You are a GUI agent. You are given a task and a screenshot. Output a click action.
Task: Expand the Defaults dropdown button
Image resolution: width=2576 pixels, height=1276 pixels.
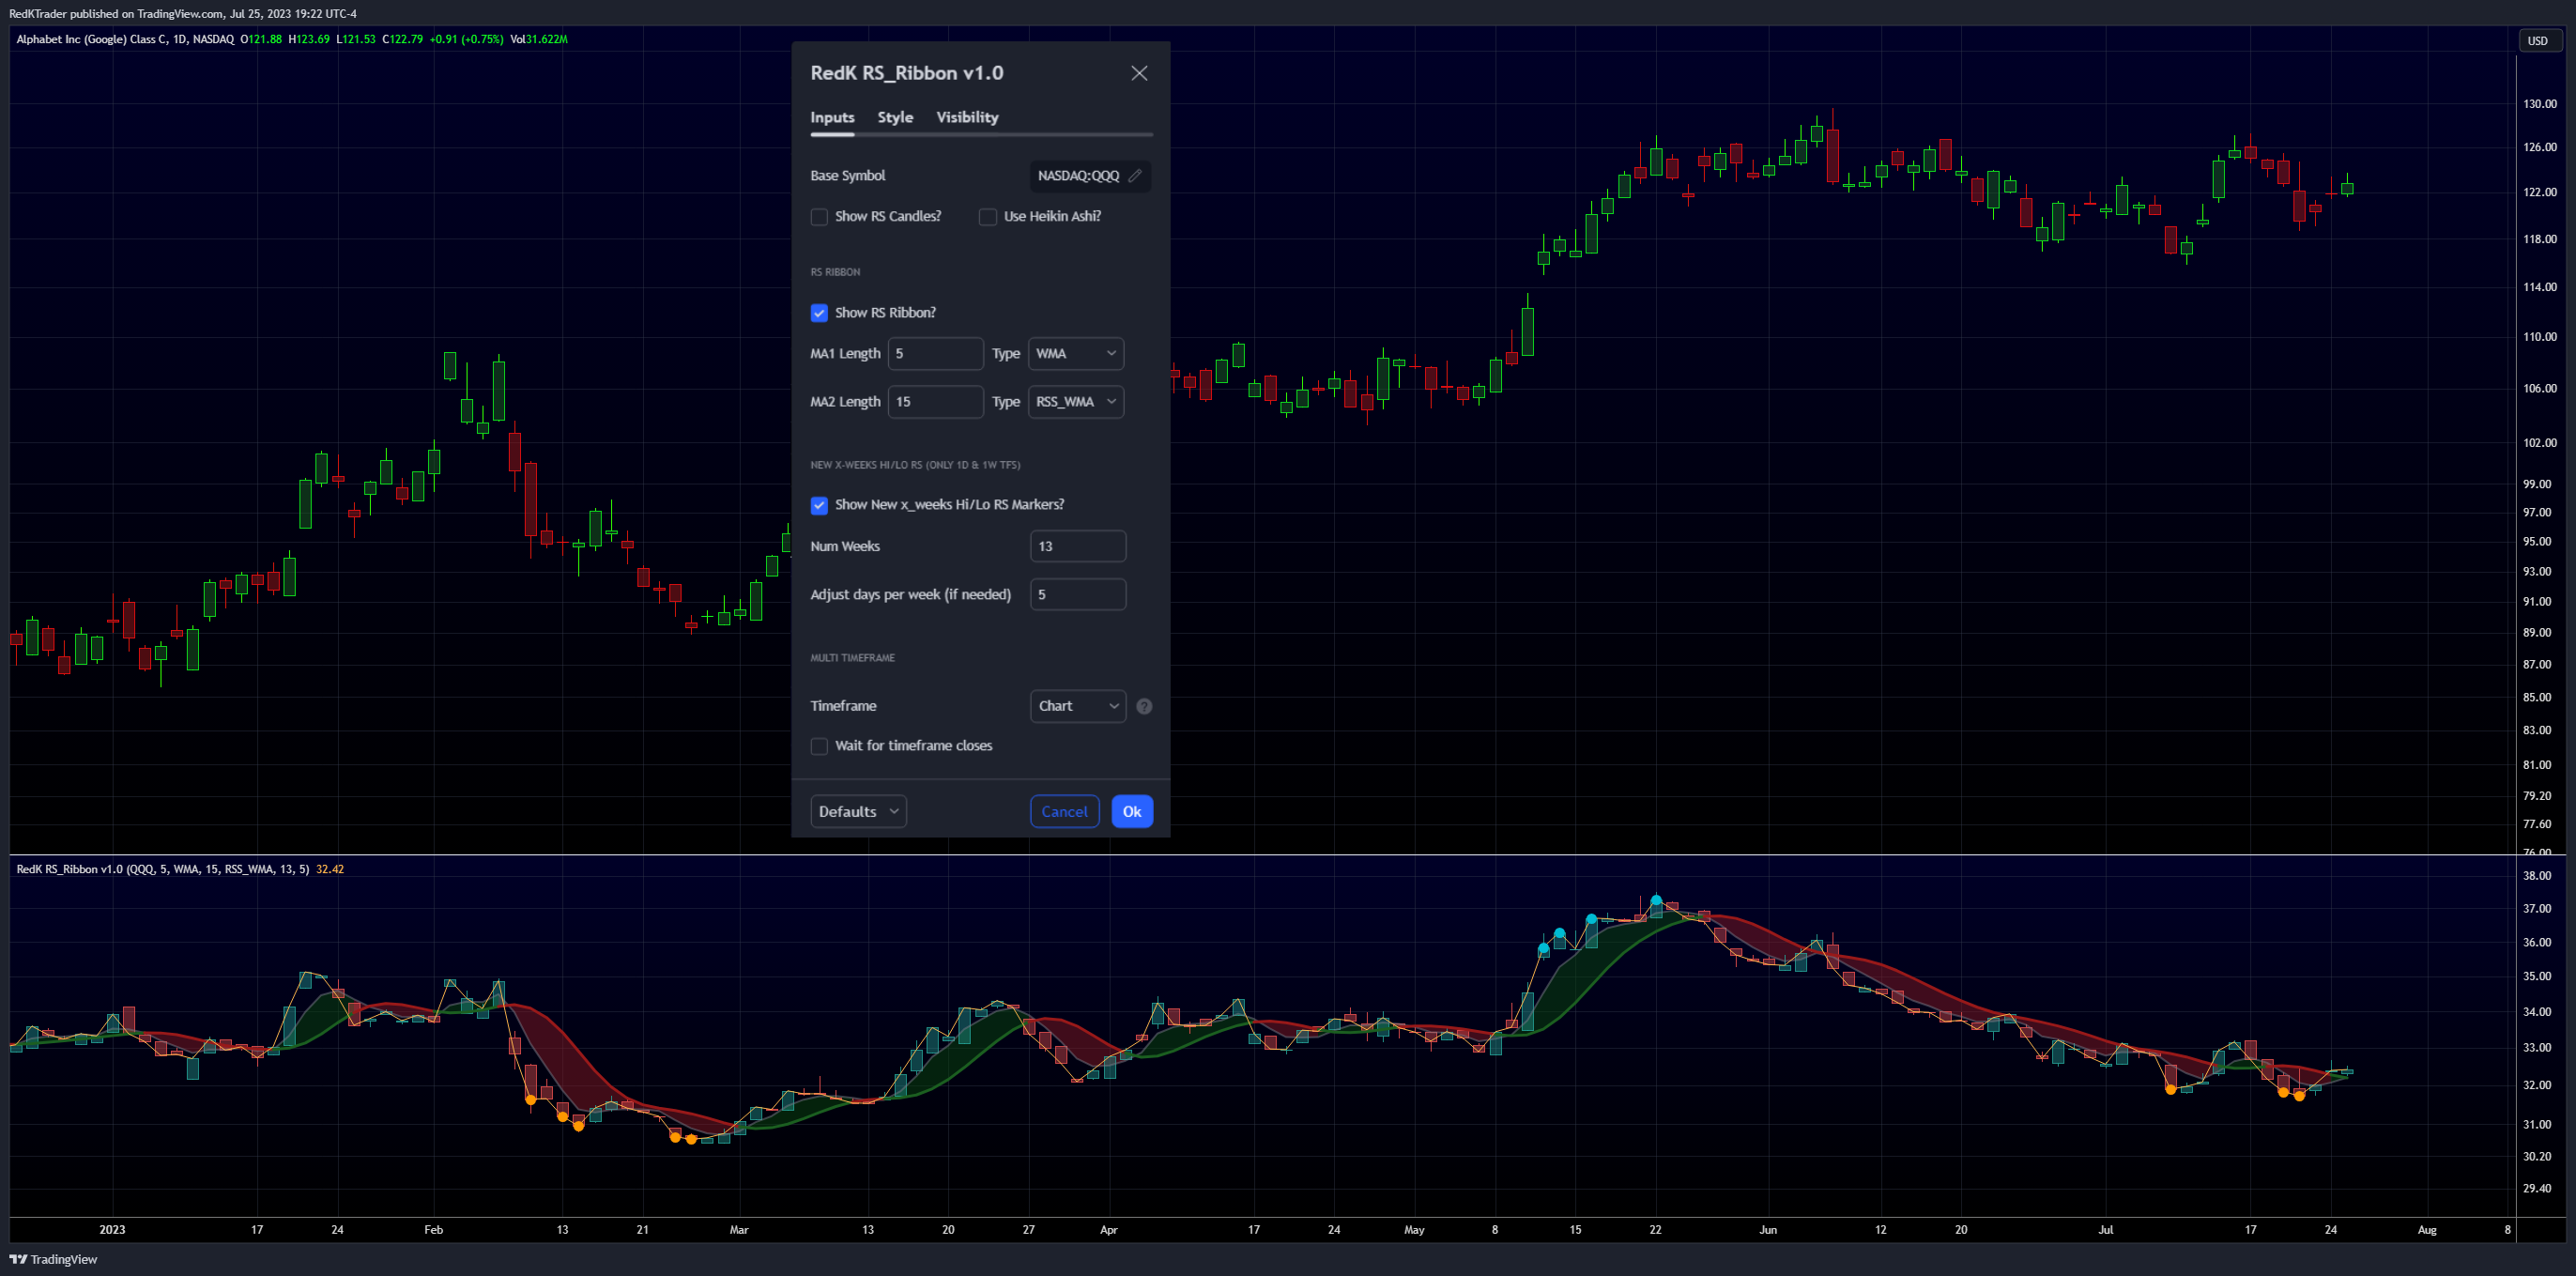coord(858,811)
